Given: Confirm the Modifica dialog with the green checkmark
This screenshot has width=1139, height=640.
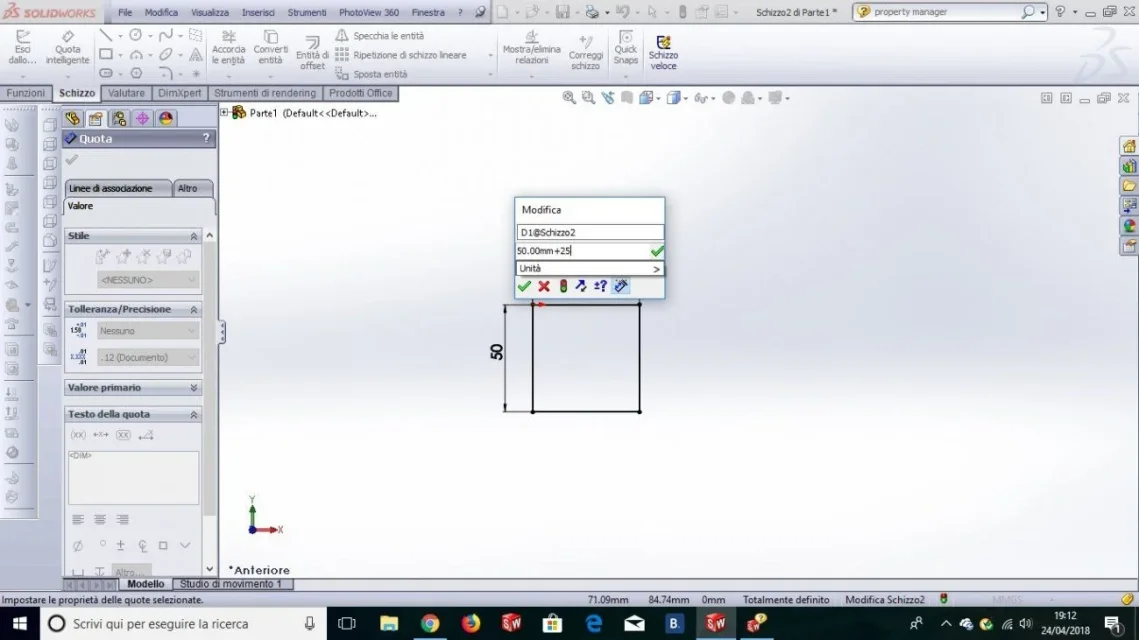Looking at the screenshot, I should (x=524, y=286).
